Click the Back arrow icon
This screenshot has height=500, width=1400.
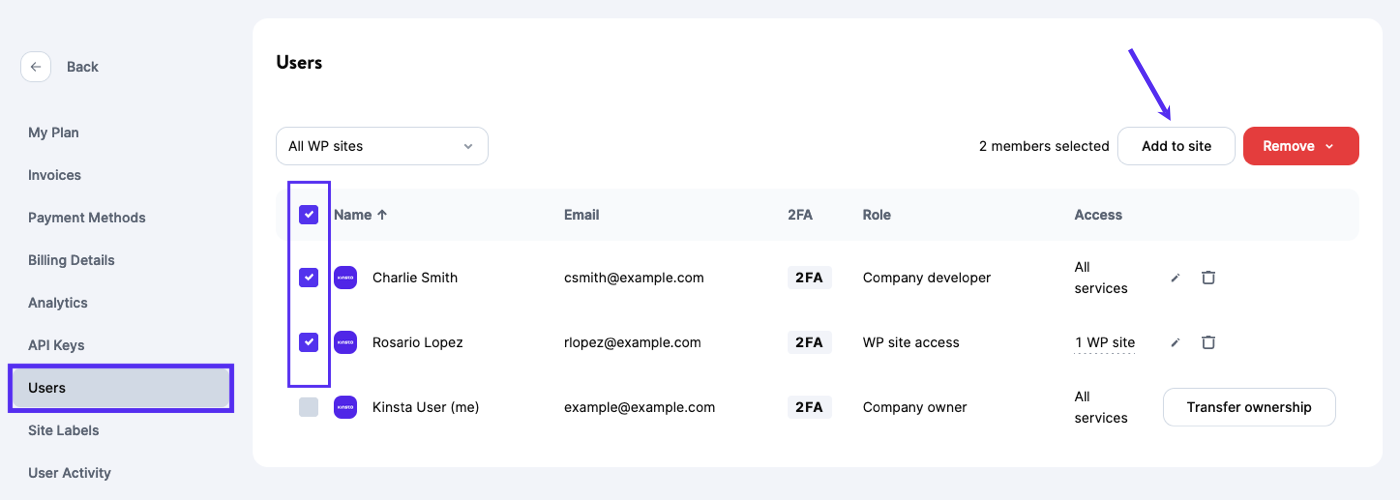[36, 67]
